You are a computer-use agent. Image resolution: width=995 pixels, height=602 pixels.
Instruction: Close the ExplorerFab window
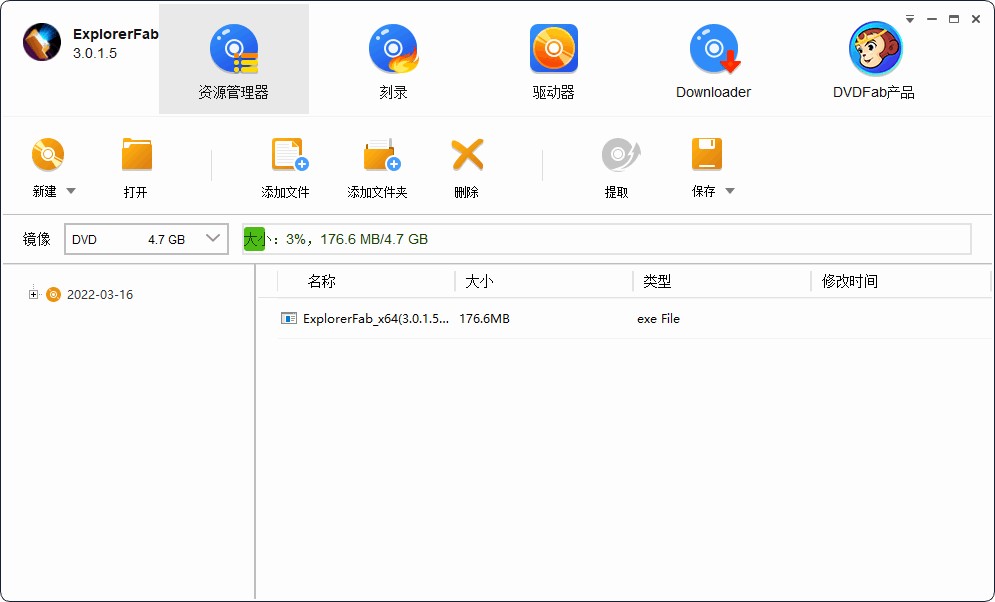[976, 20]
